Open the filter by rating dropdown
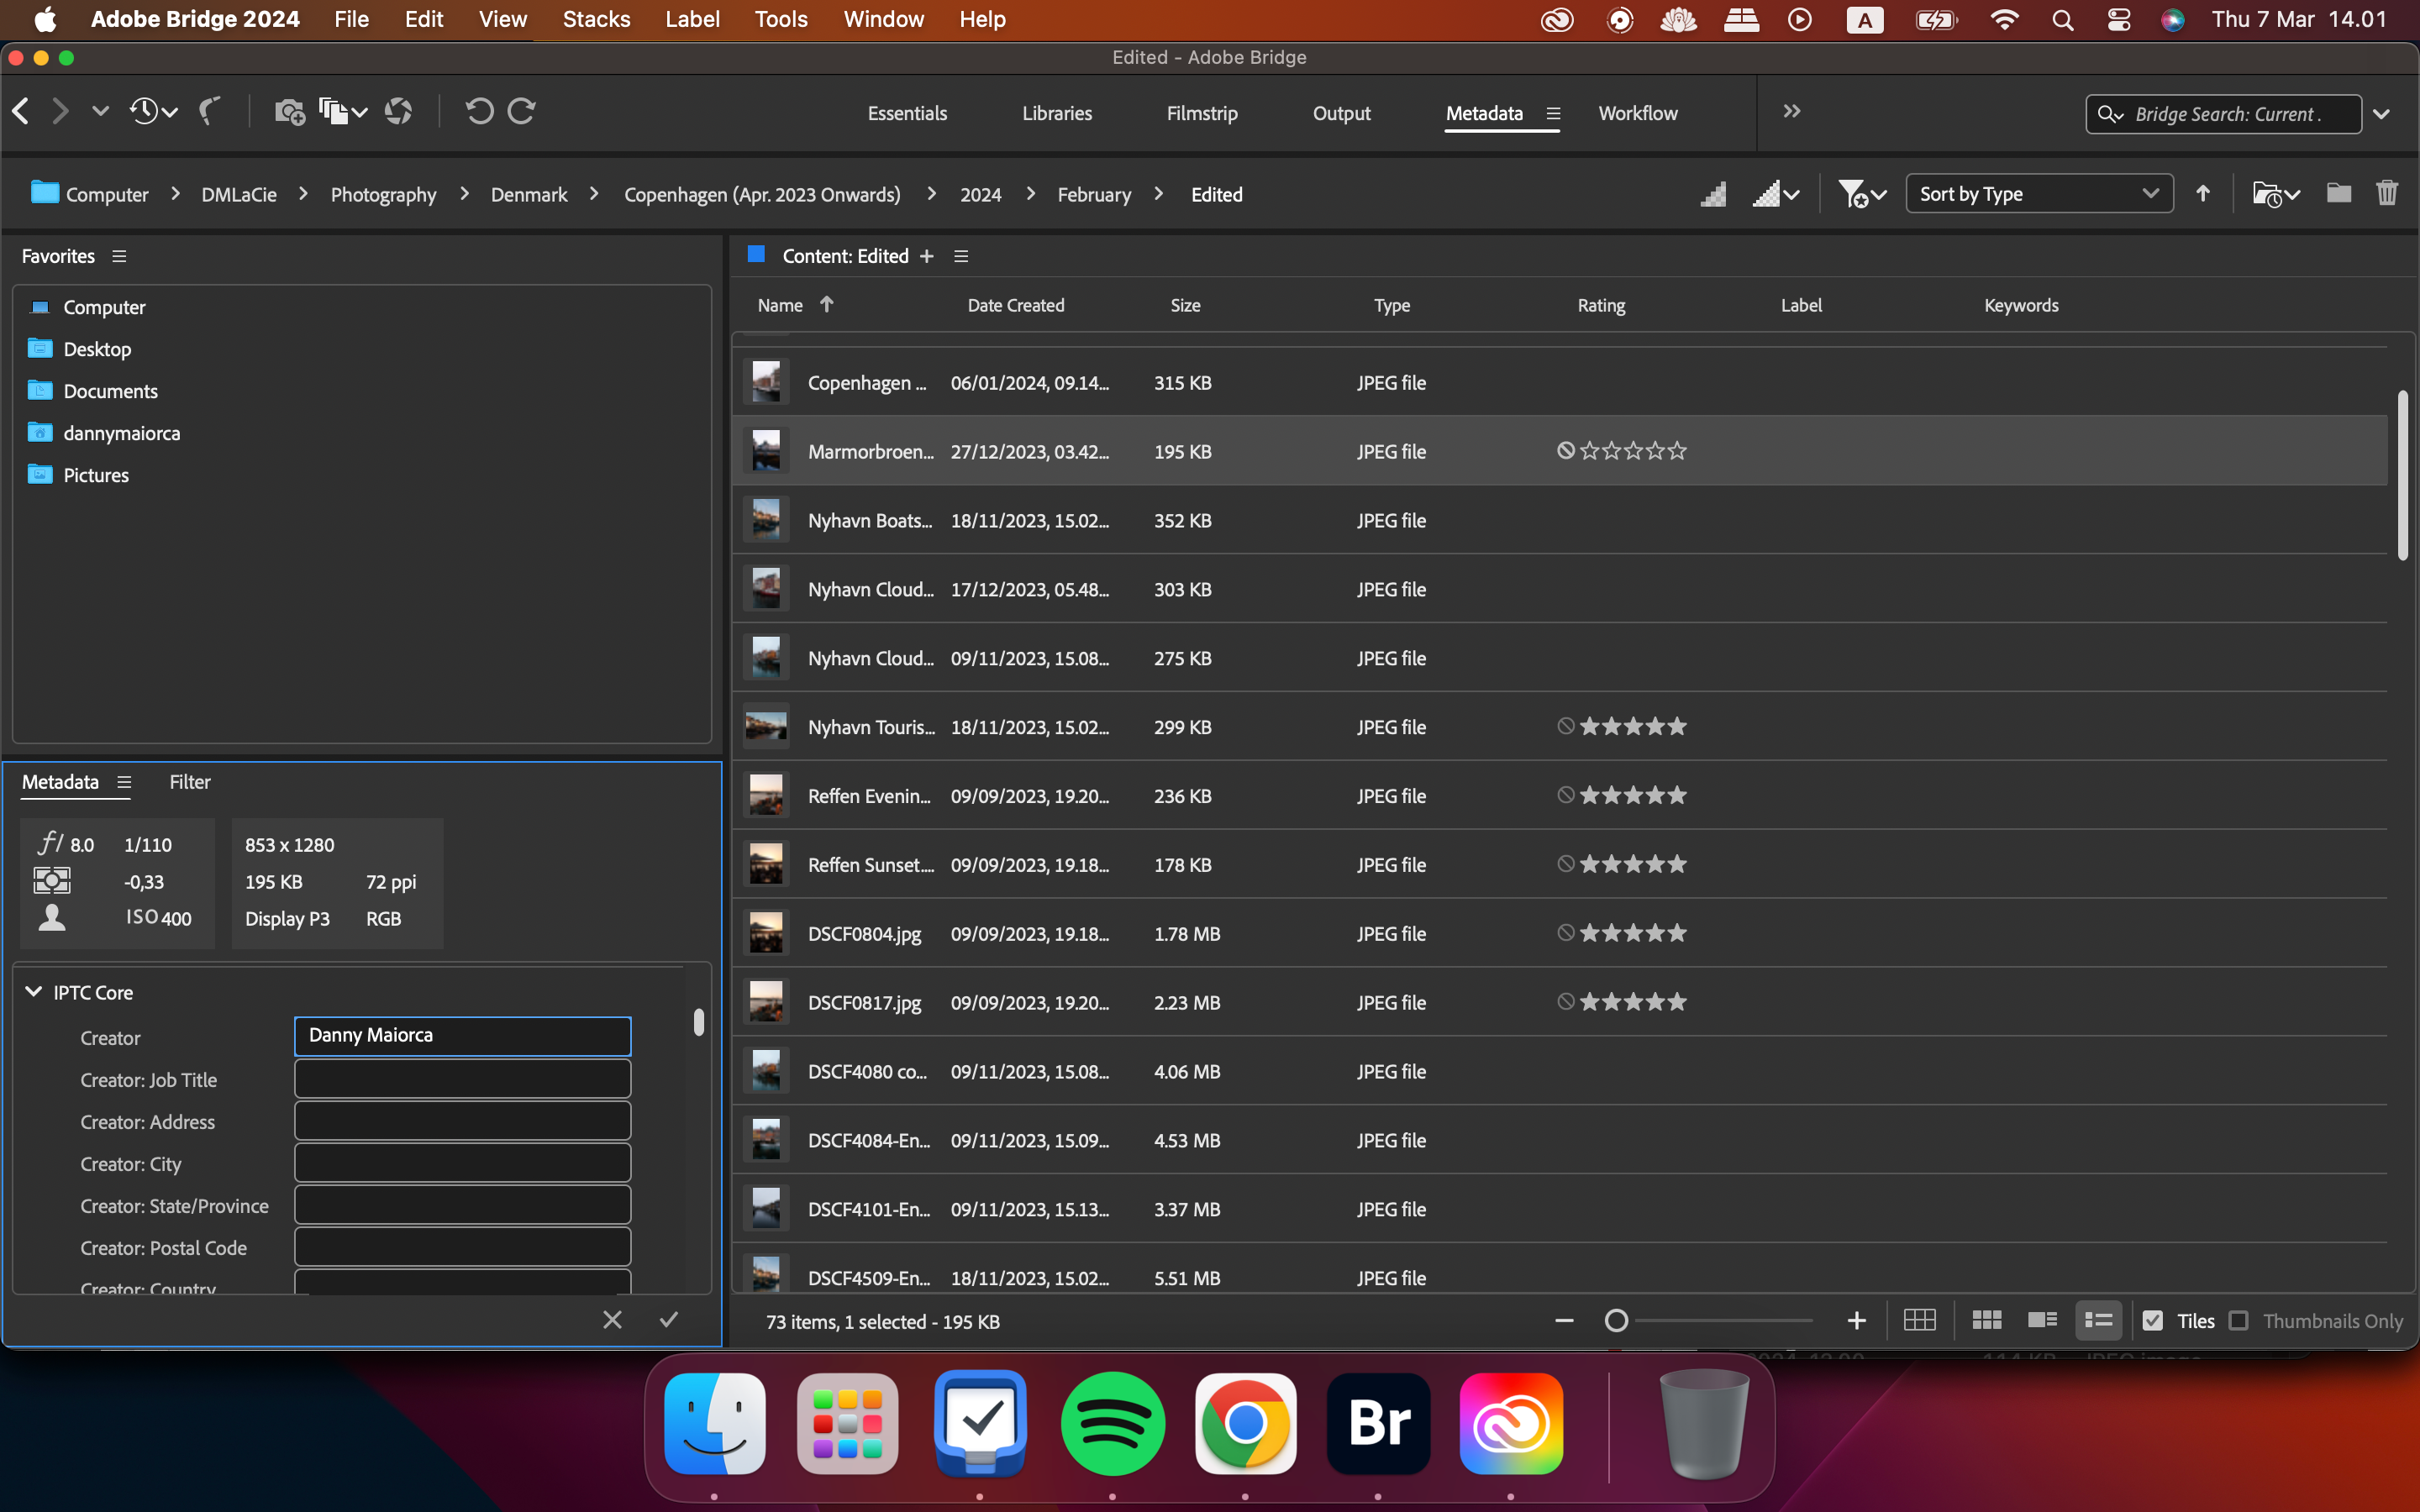 (1862, 193)
